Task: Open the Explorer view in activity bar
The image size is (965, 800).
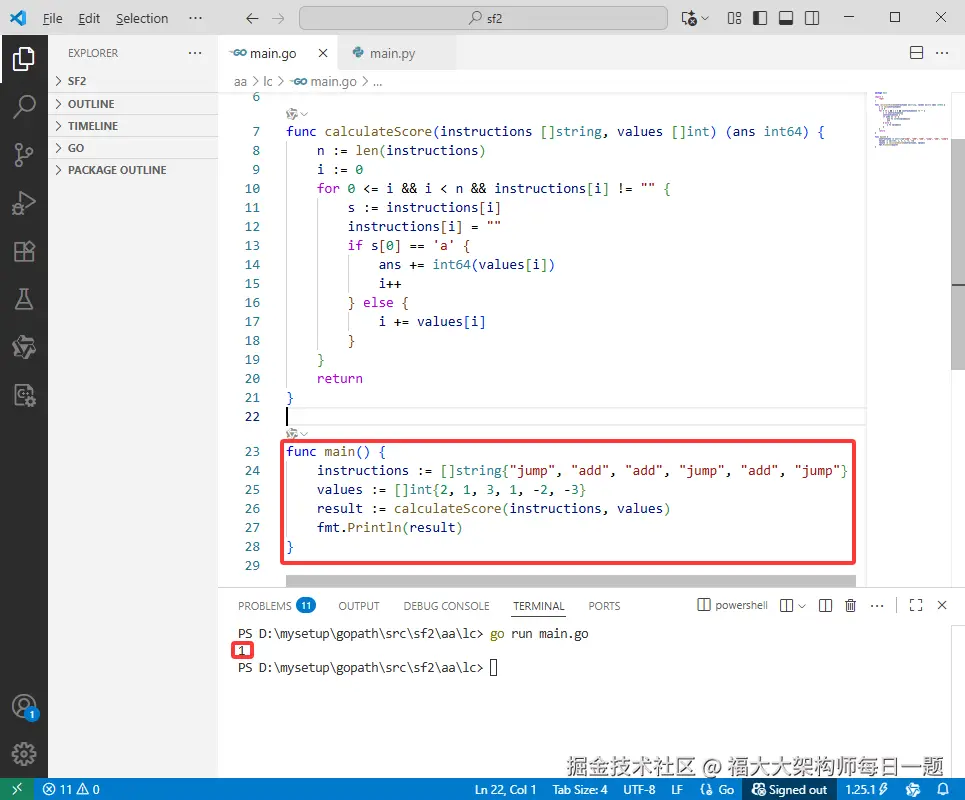Action: (x=23, y=59)
